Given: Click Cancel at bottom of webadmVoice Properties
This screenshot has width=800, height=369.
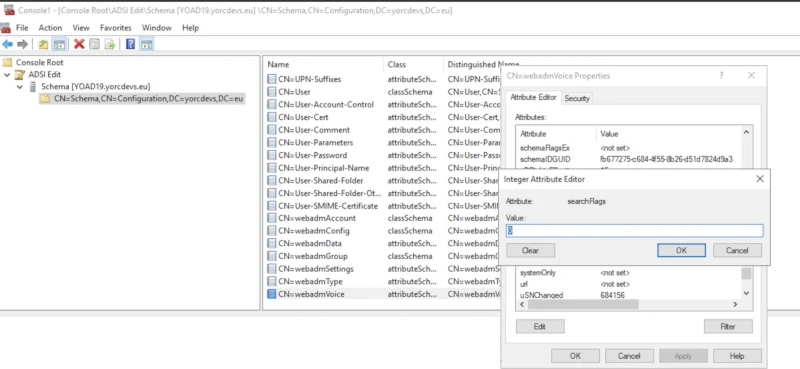Looking at the screenshot, I should pyautogui.click(x=629, y=356).
